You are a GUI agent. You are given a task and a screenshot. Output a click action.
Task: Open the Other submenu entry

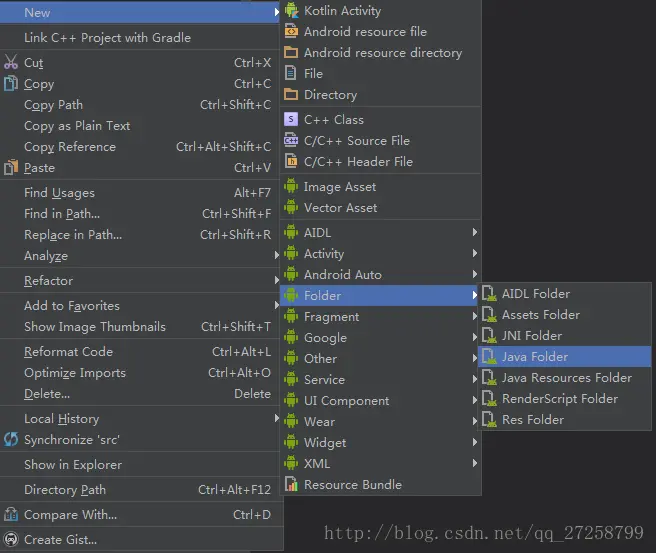point(381,358)
